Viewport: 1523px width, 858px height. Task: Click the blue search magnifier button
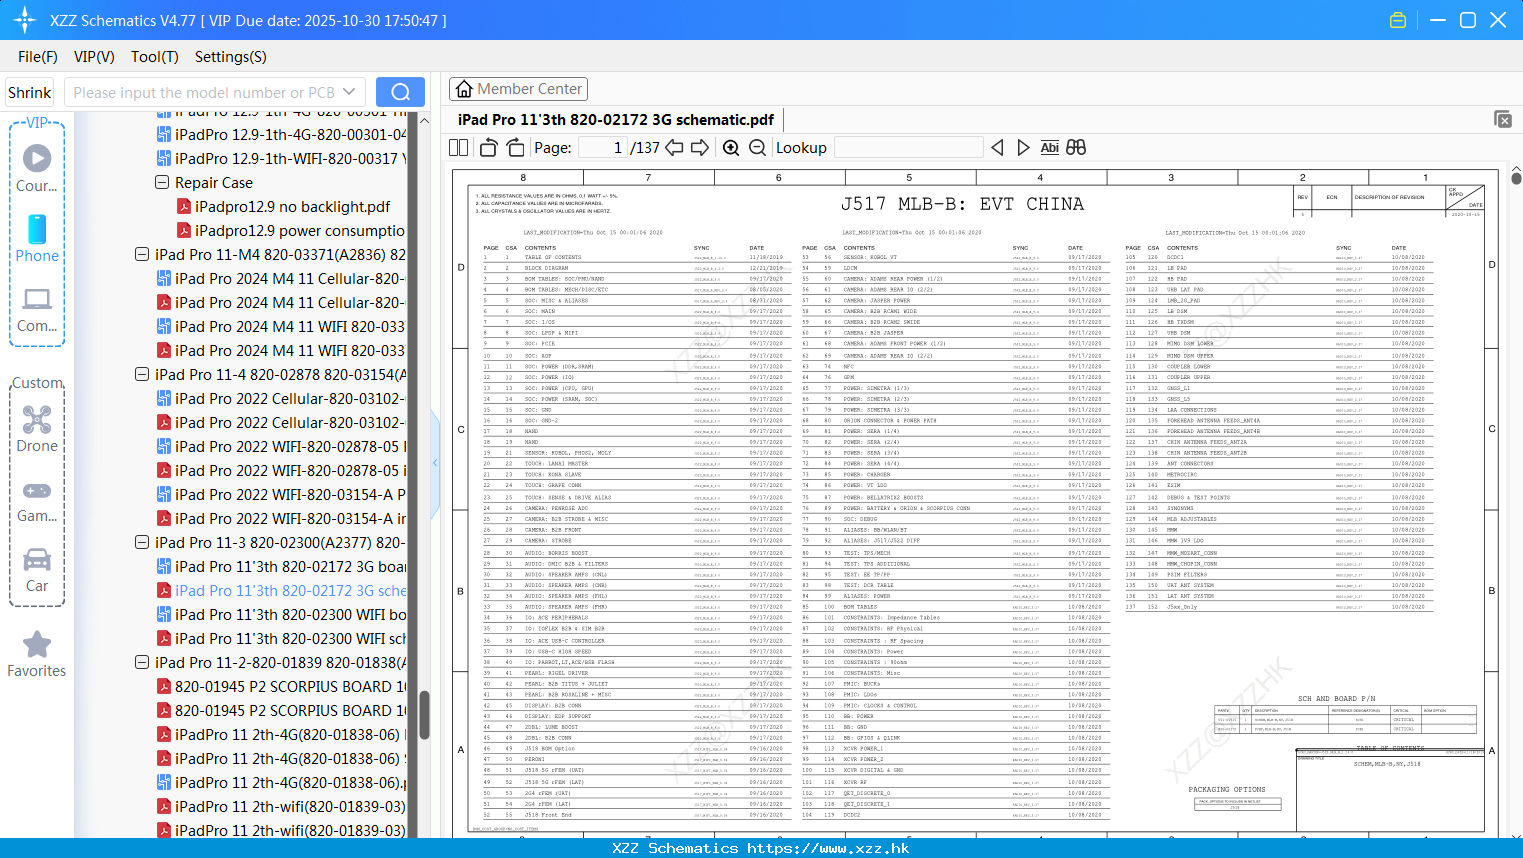point(400,92)
